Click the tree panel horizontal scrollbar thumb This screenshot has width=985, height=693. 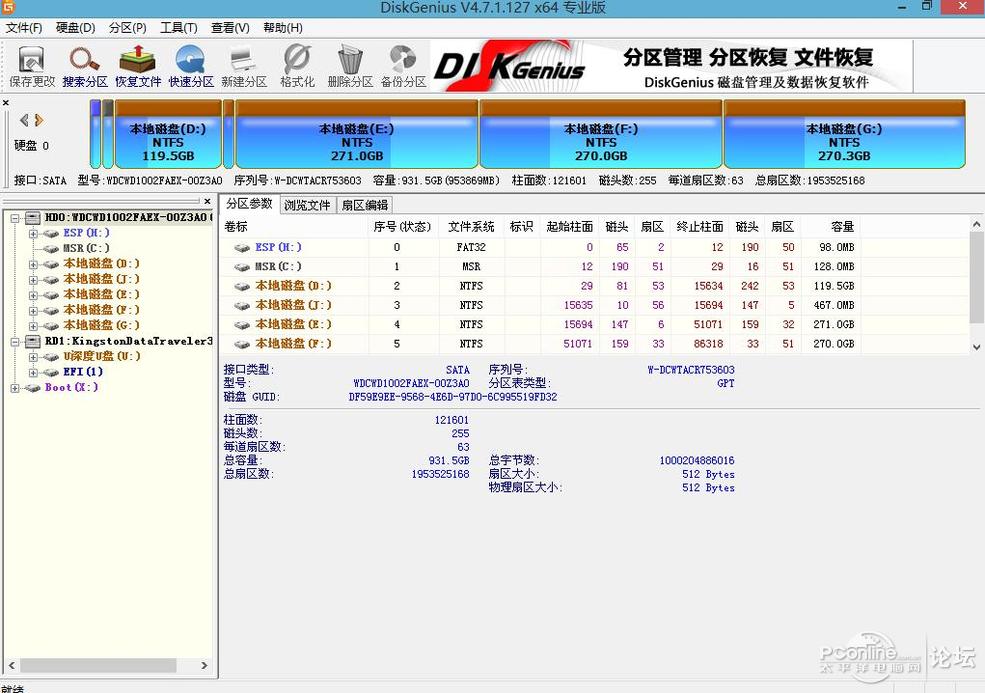point(99,665)
